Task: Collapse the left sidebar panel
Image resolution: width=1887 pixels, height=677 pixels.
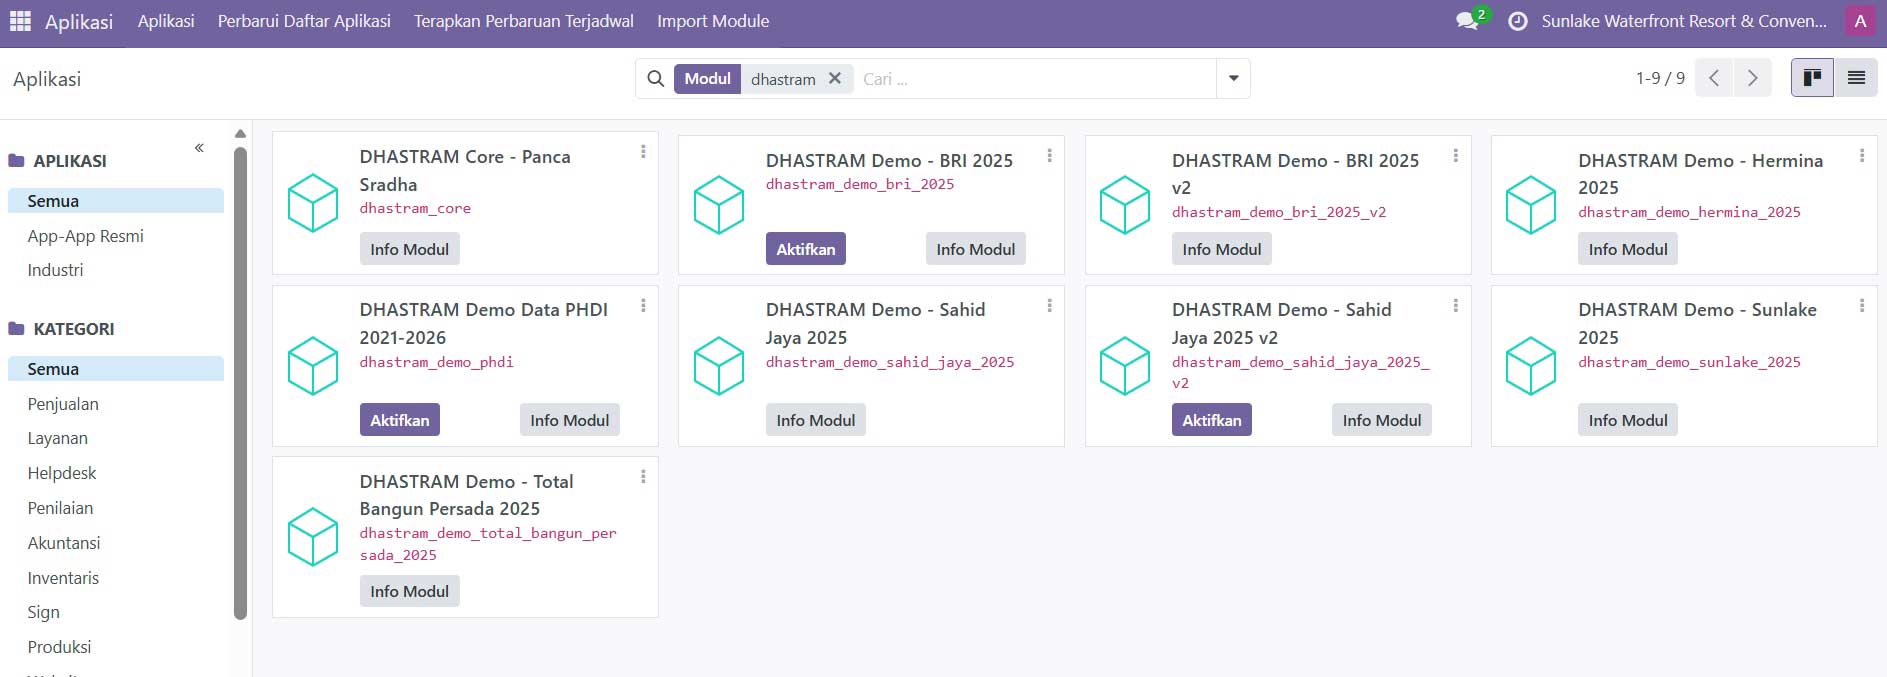Action: pyautogui.click(x=199, y=148)
